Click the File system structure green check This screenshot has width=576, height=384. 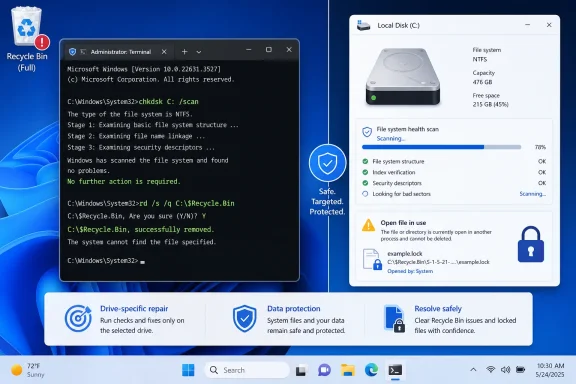click(x=365, y=161)
